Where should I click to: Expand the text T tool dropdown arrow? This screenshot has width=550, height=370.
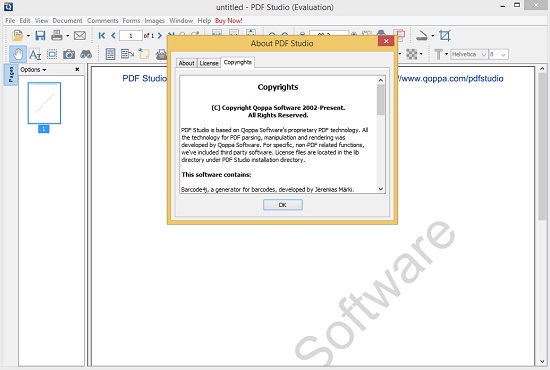click(447, 54)
